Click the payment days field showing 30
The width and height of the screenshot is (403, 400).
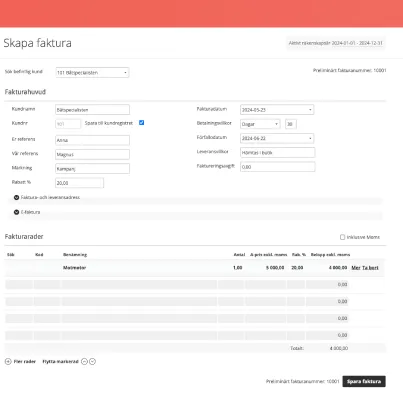[291, 124]
